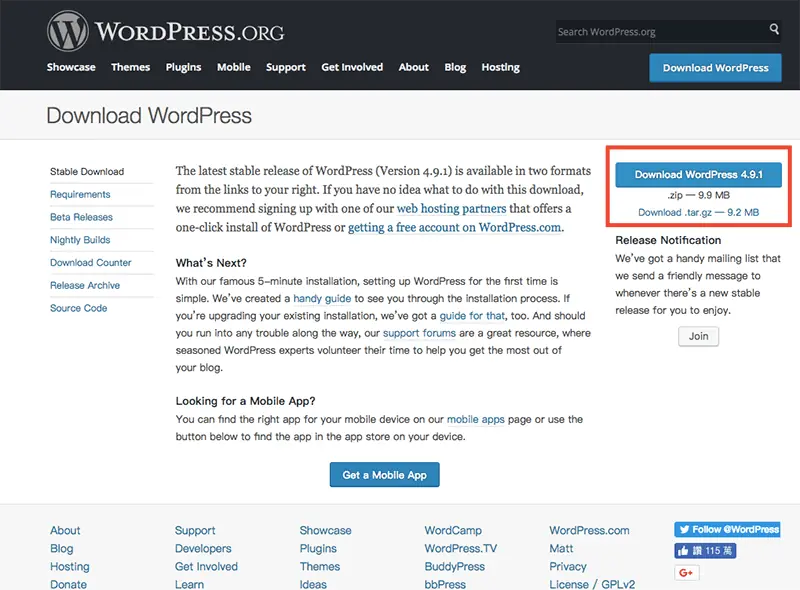Screen dimensions: 800x590
Task: Click getting a free account on WordPress.com
Action: [455, 227]
